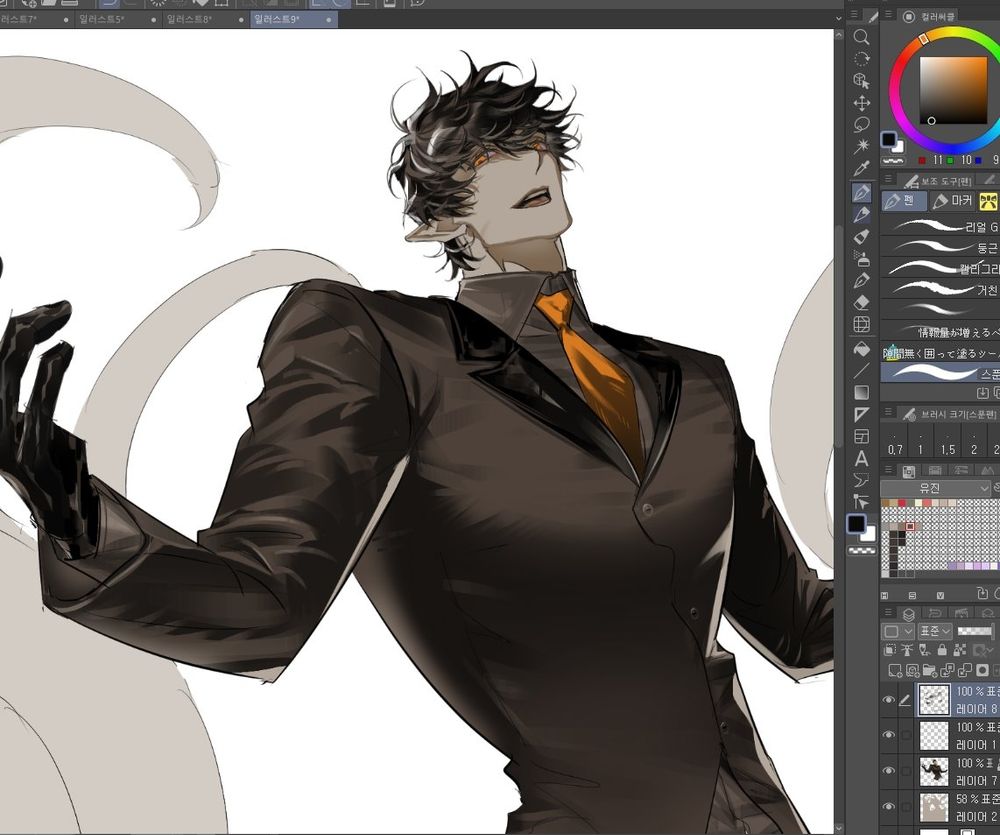Viewport: 1000px width, 835px height.
Task: Select the Pencil tool below the pen
Action: click(x=861, y=214)
